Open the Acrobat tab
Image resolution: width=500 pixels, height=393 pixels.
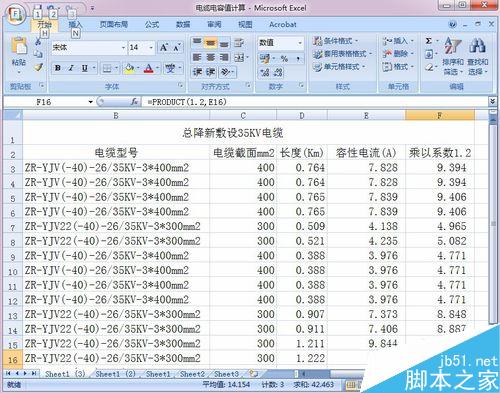click(x=283, y=24)
